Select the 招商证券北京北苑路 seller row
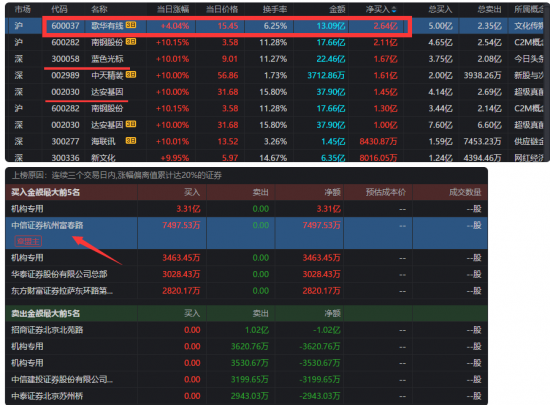550x405 pixels. pyautogui.click(x=246, y=330)
